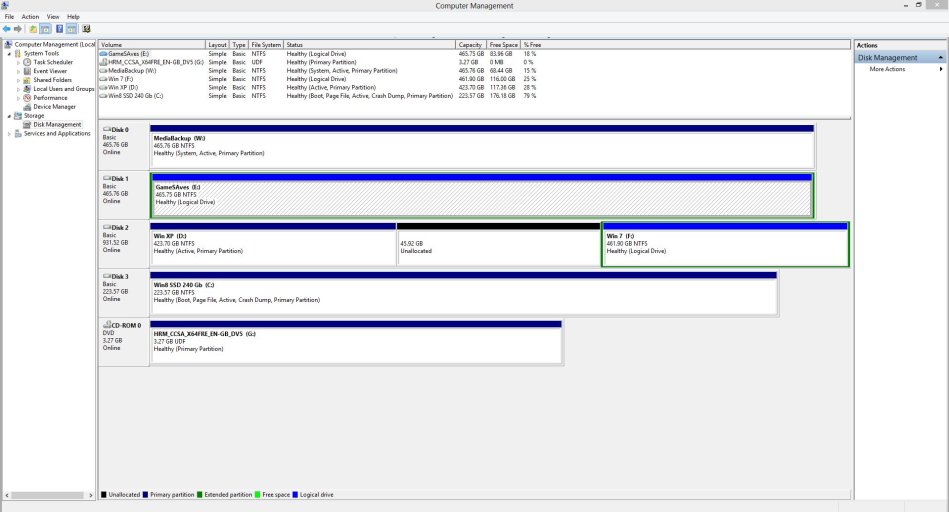Expand the Event Viewer node

[19, 71]
